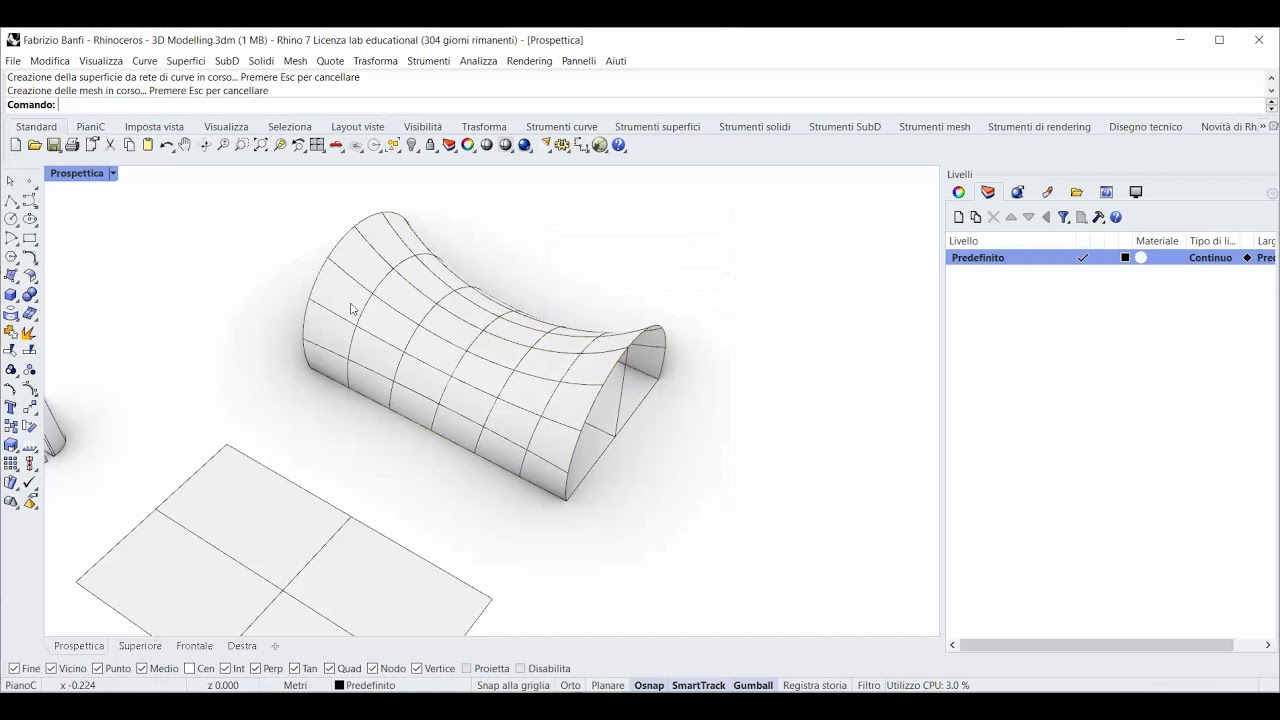Open a file with the folder icon

click(34, 145)
